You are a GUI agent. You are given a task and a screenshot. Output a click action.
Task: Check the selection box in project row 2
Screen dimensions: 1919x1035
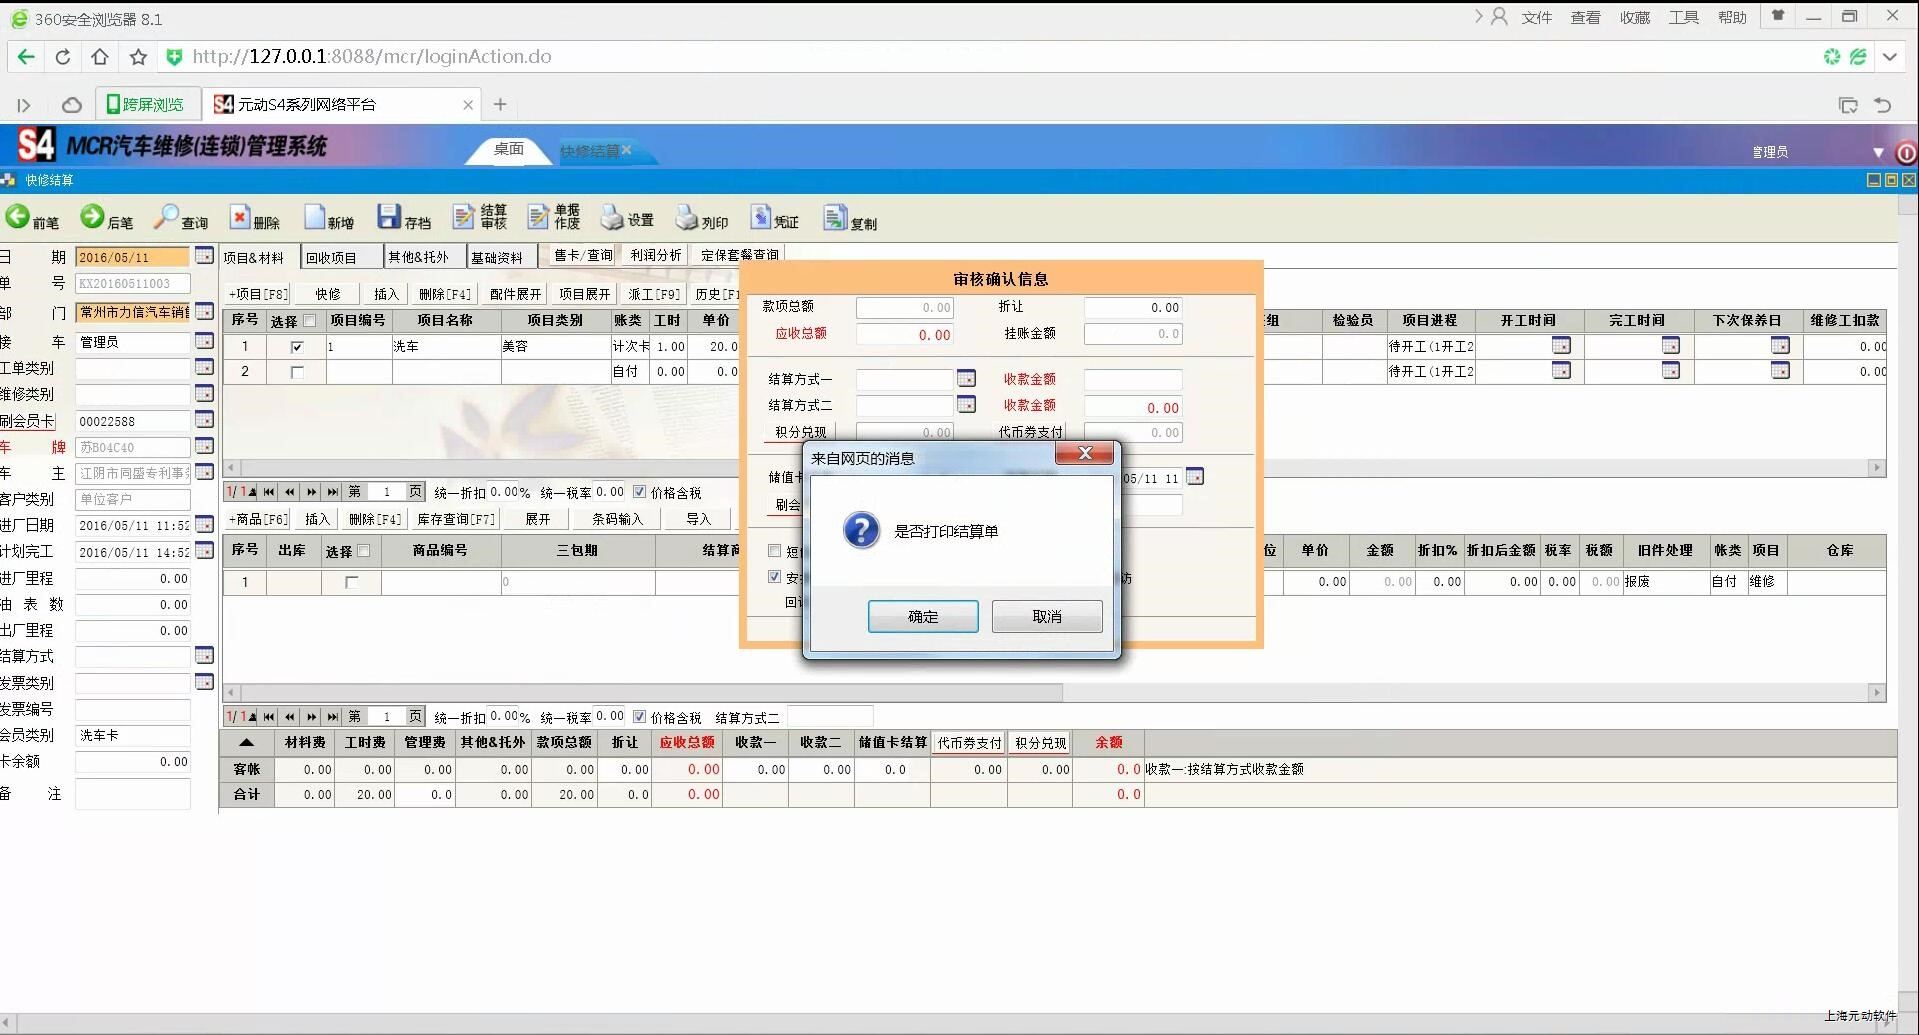pos(297,372)
